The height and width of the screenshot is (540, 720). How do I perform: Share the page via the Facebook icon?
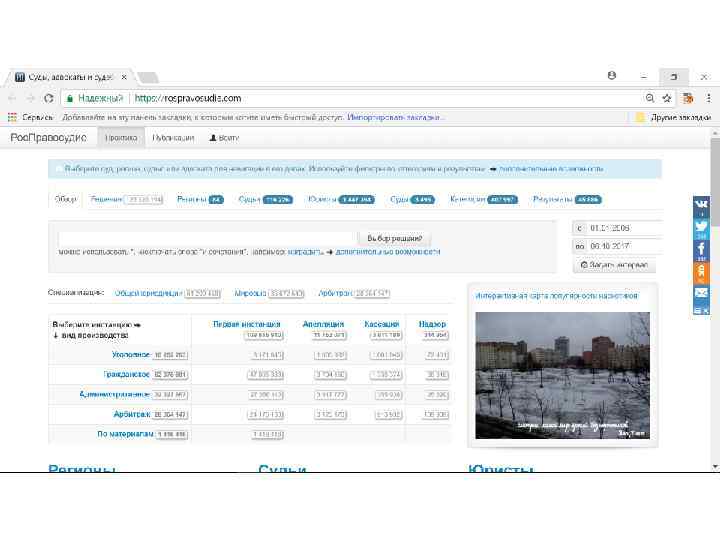pyautogui.click(x=701, y=250)
